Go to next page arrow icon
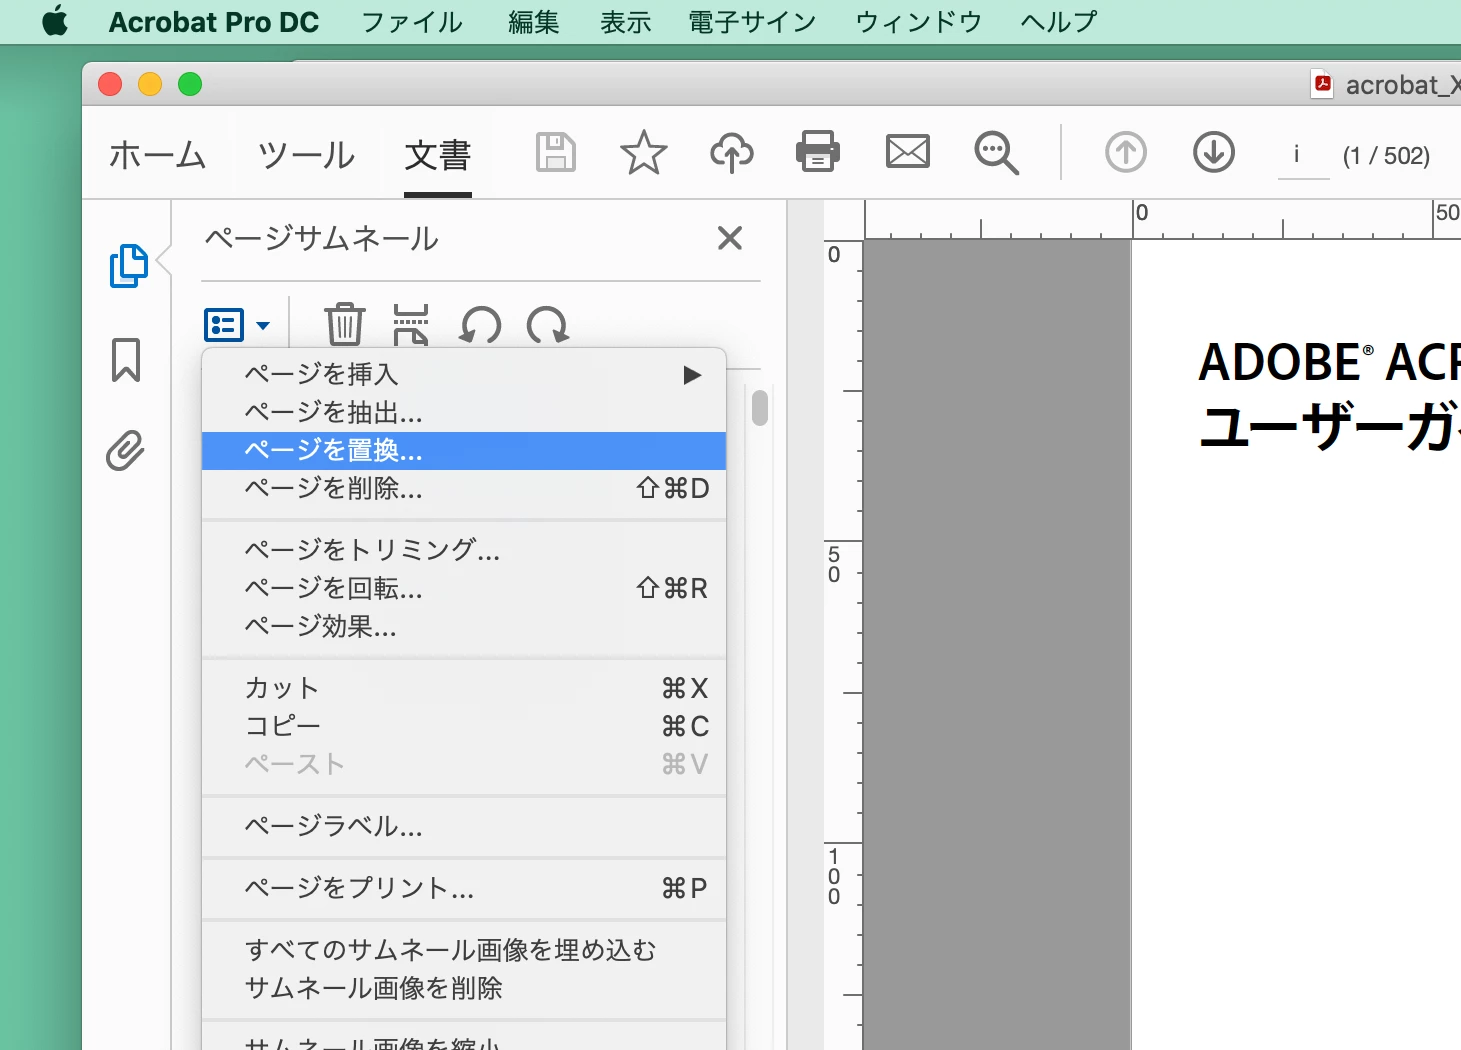This screenshot has height=1050, width=1461. coord(1214,153)
